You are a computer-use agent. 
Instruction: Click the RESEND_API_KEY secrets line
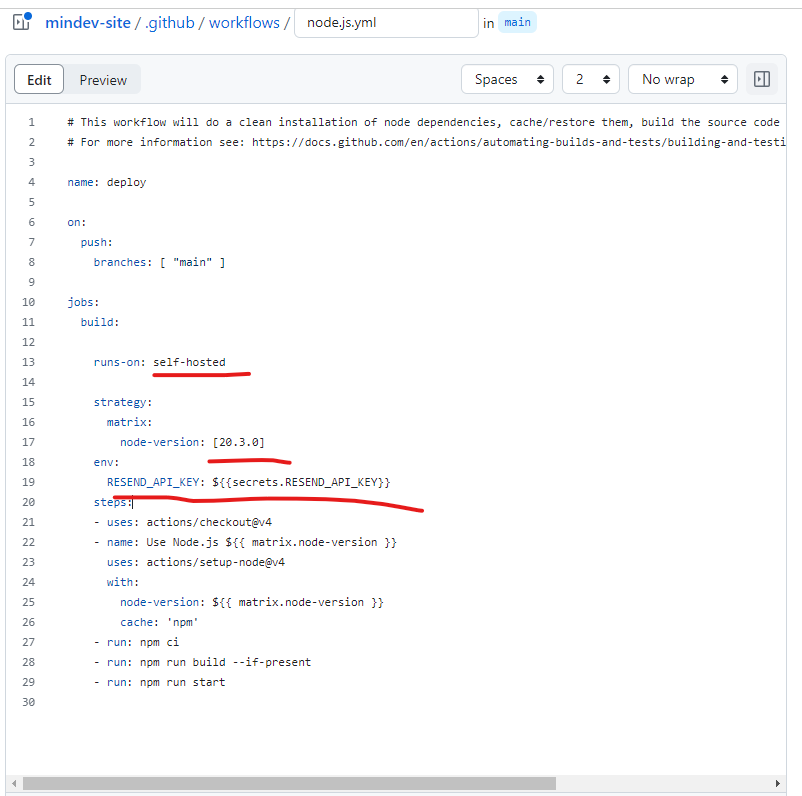pyautogui.click(x=248, y=482)
